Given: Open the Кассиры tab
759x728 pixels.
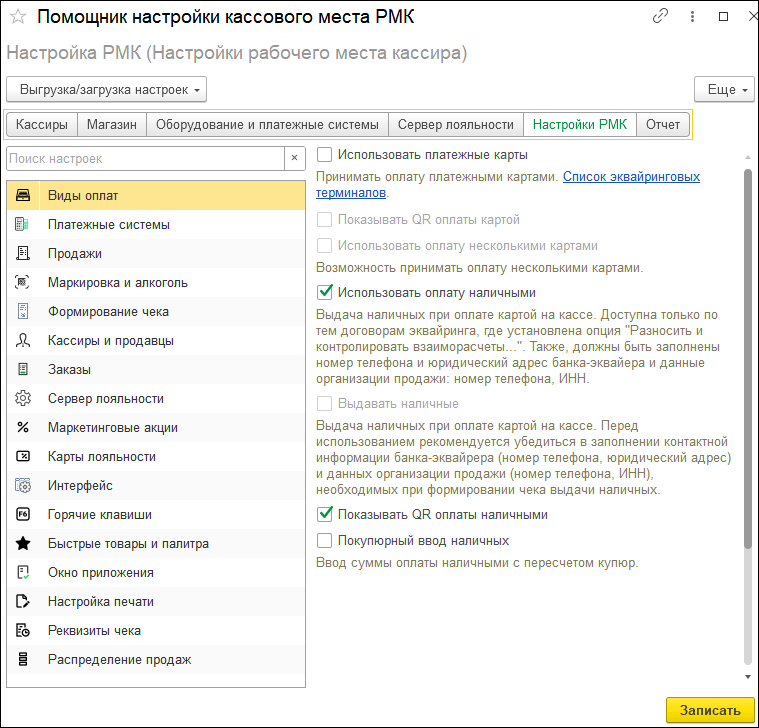Looking at the screenshot, I should coord(42,125).
